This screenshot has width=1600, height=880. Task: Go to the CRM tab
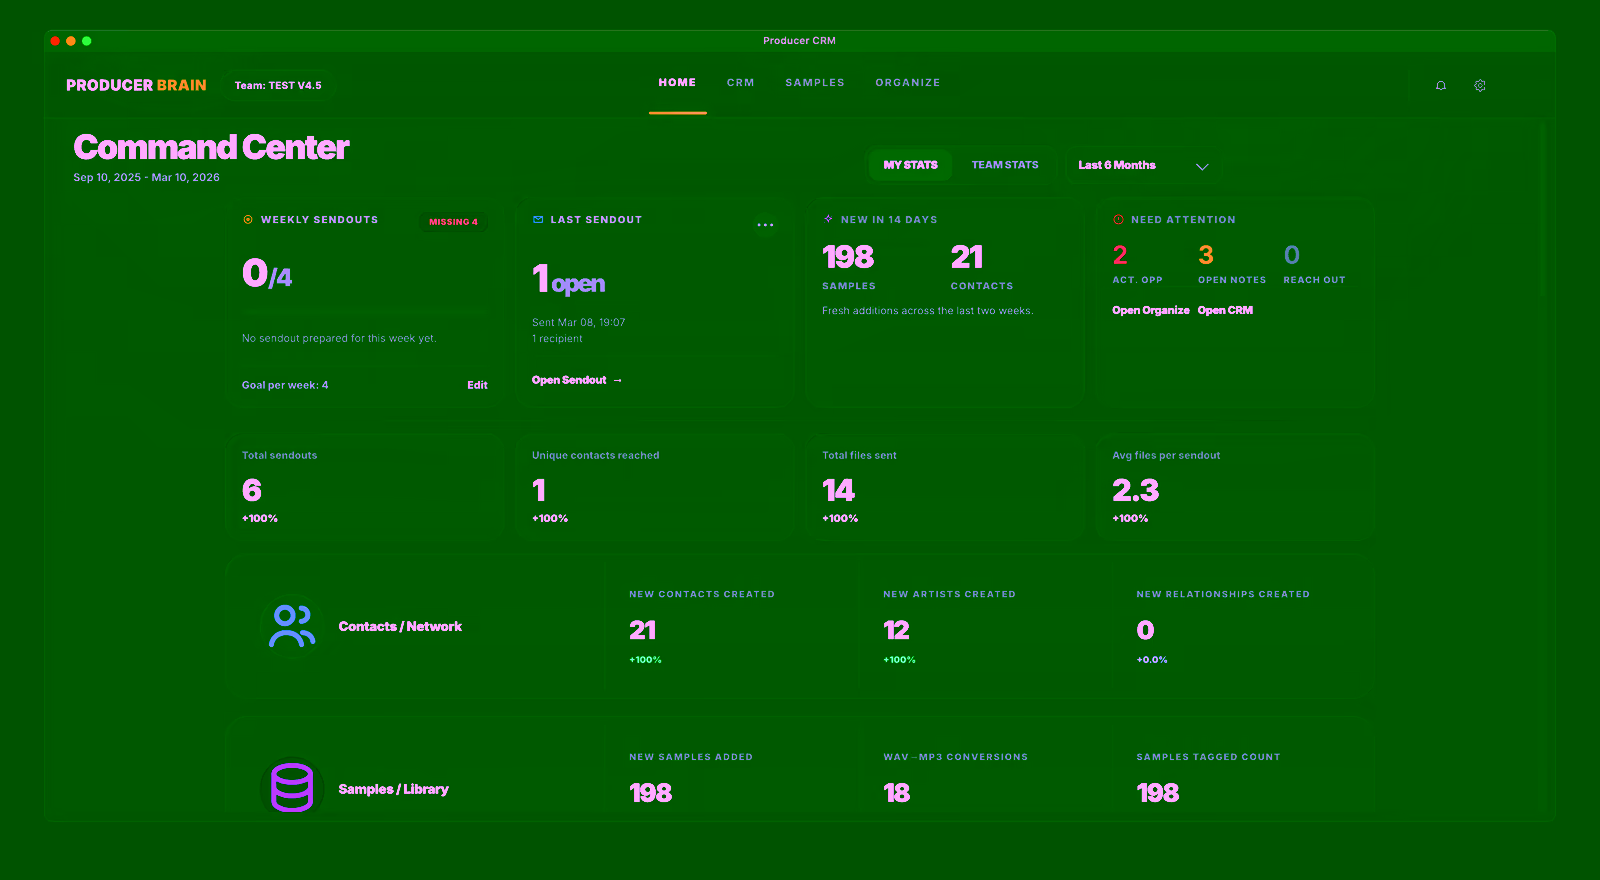click(x=740, y=83)
